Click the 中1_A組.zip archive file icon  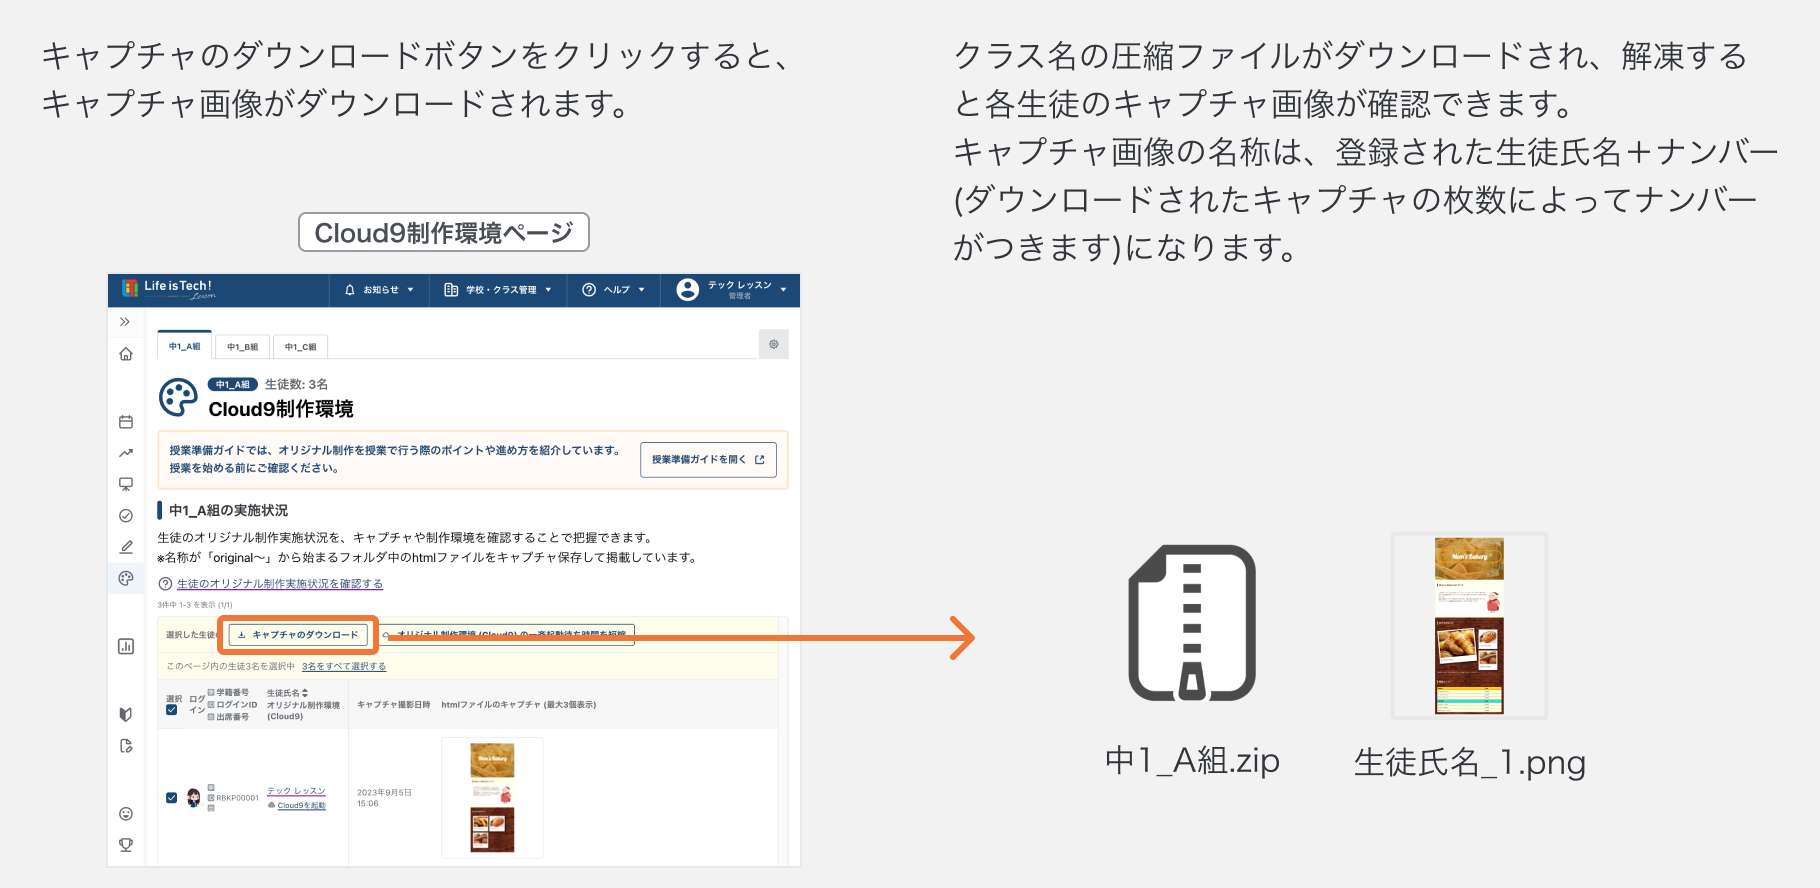[1192, 623]
